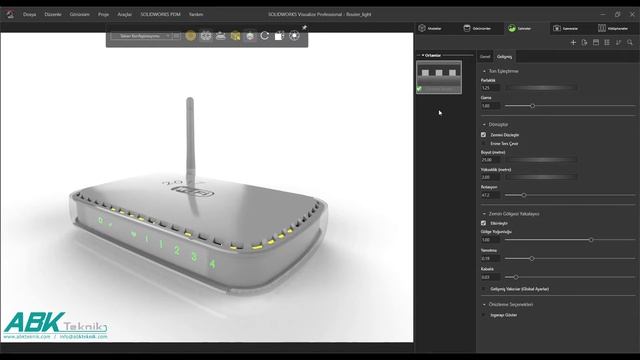Switch to the Kitaplıklar palette tab
The height and width of the screenshot is (360, 640).
(613, 28)
